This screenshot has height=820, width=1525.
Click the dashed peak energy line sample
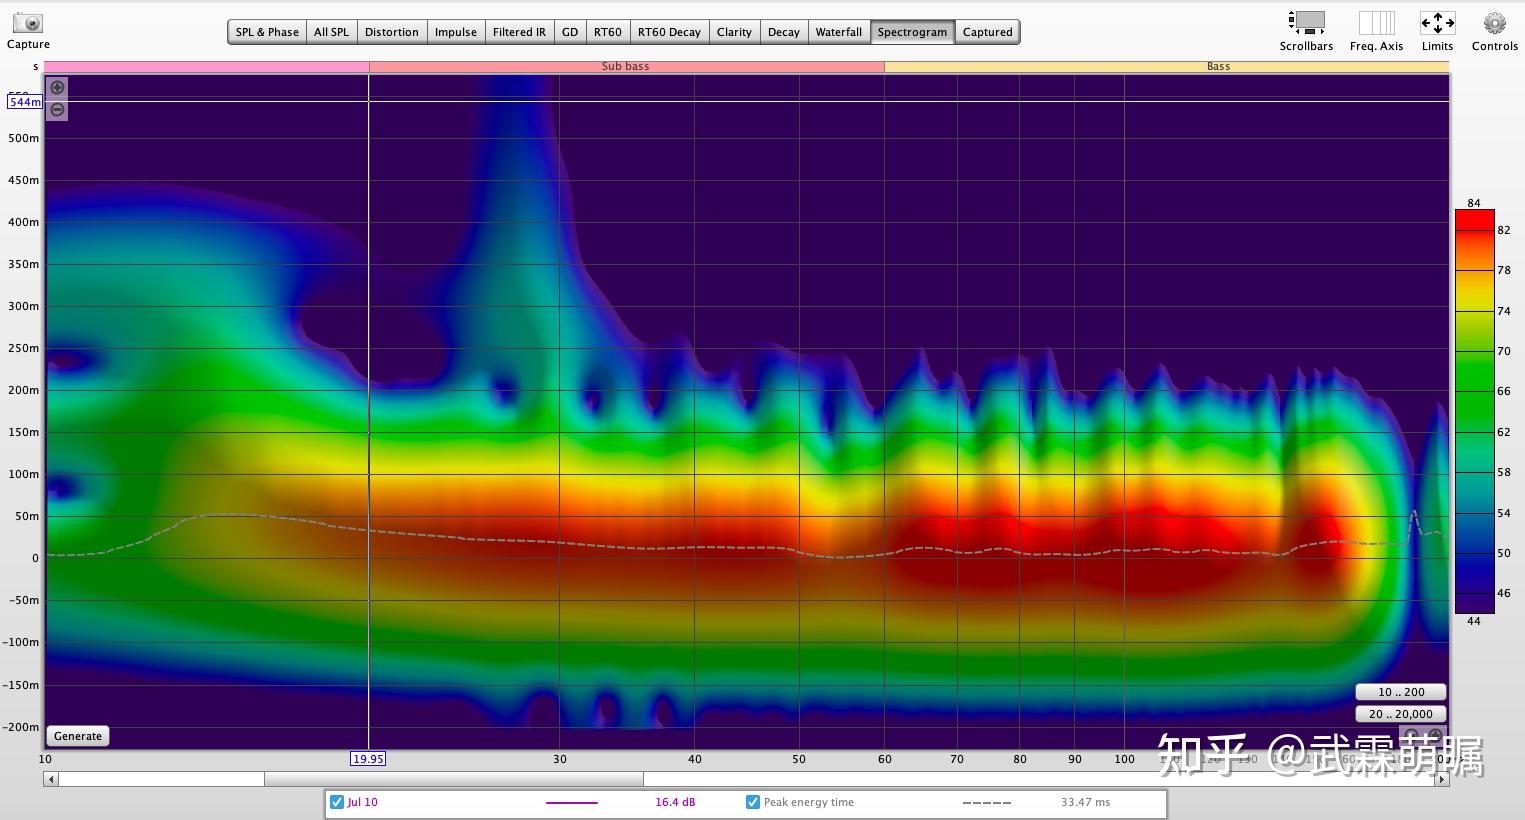click(x=987, y=802)
